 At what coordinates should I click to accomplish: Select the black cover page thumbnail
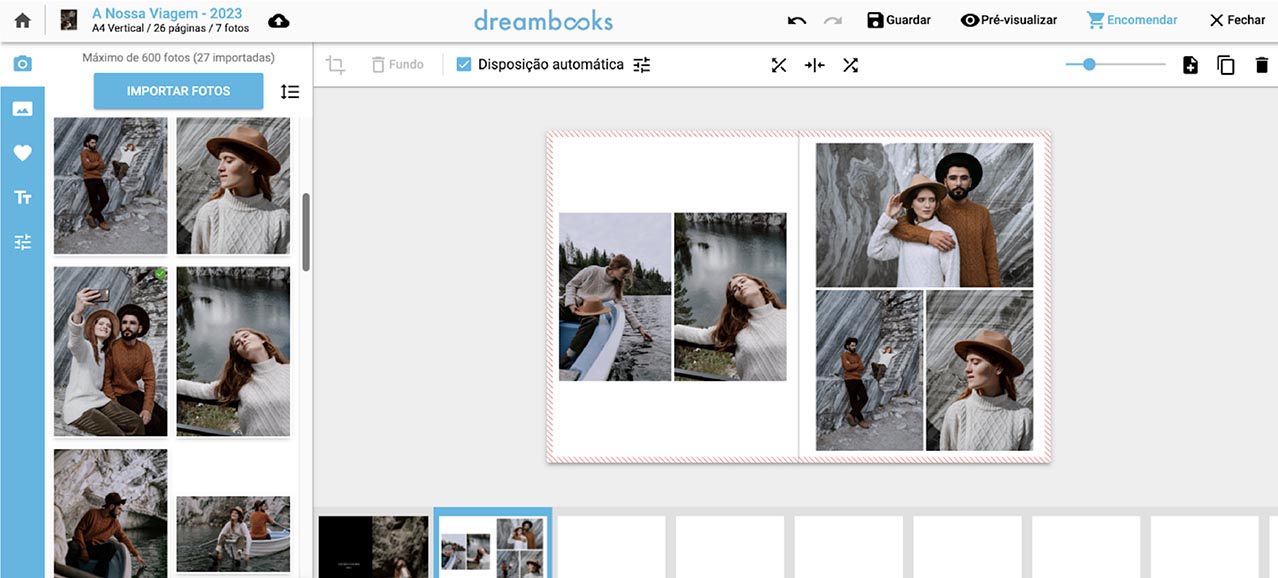pos(373,546)
